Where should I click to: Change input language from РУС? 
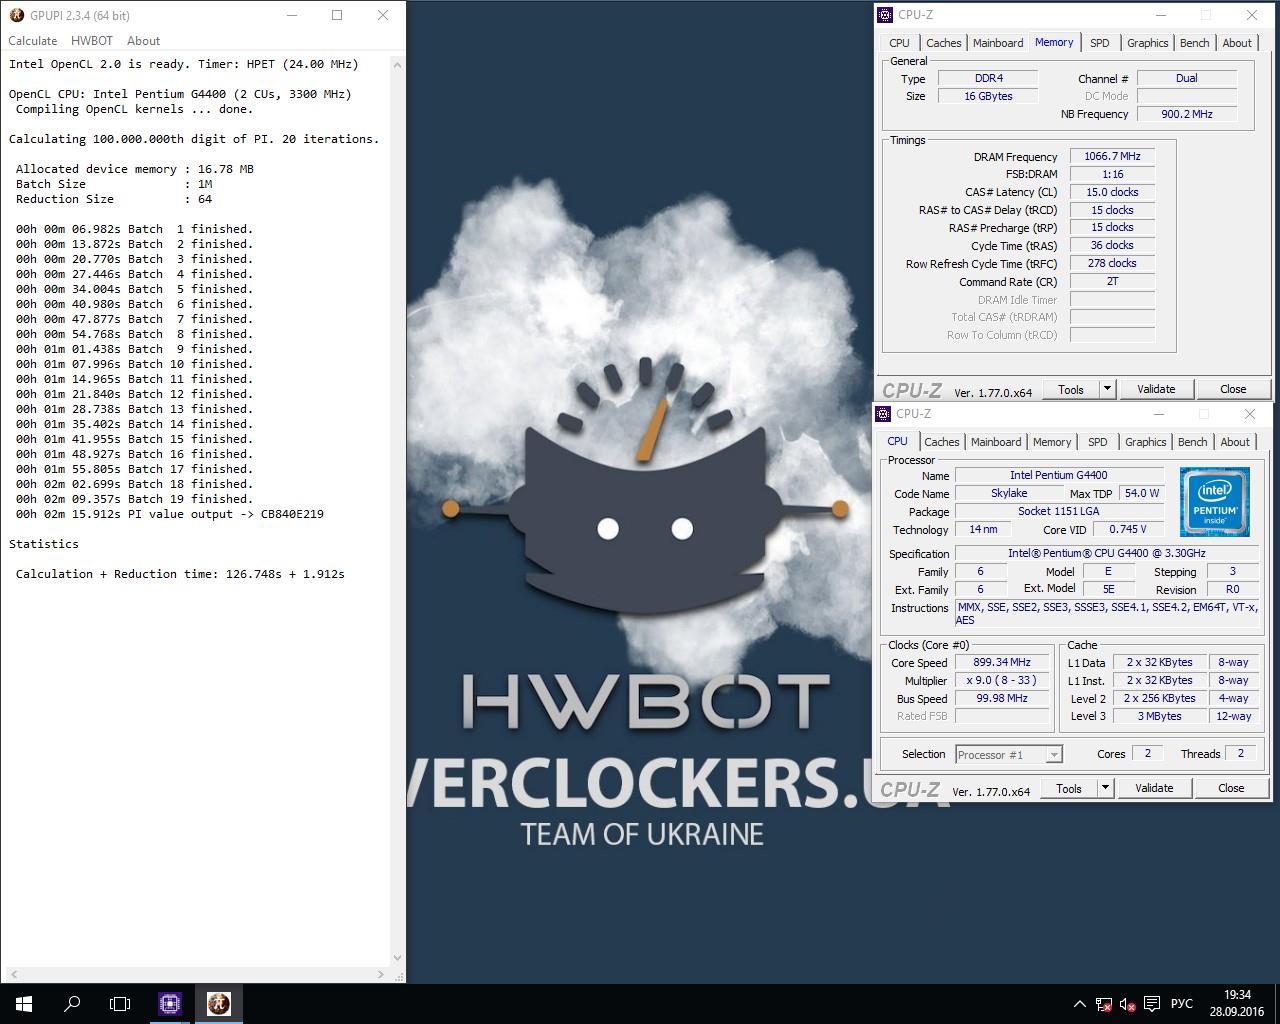1181,1004
